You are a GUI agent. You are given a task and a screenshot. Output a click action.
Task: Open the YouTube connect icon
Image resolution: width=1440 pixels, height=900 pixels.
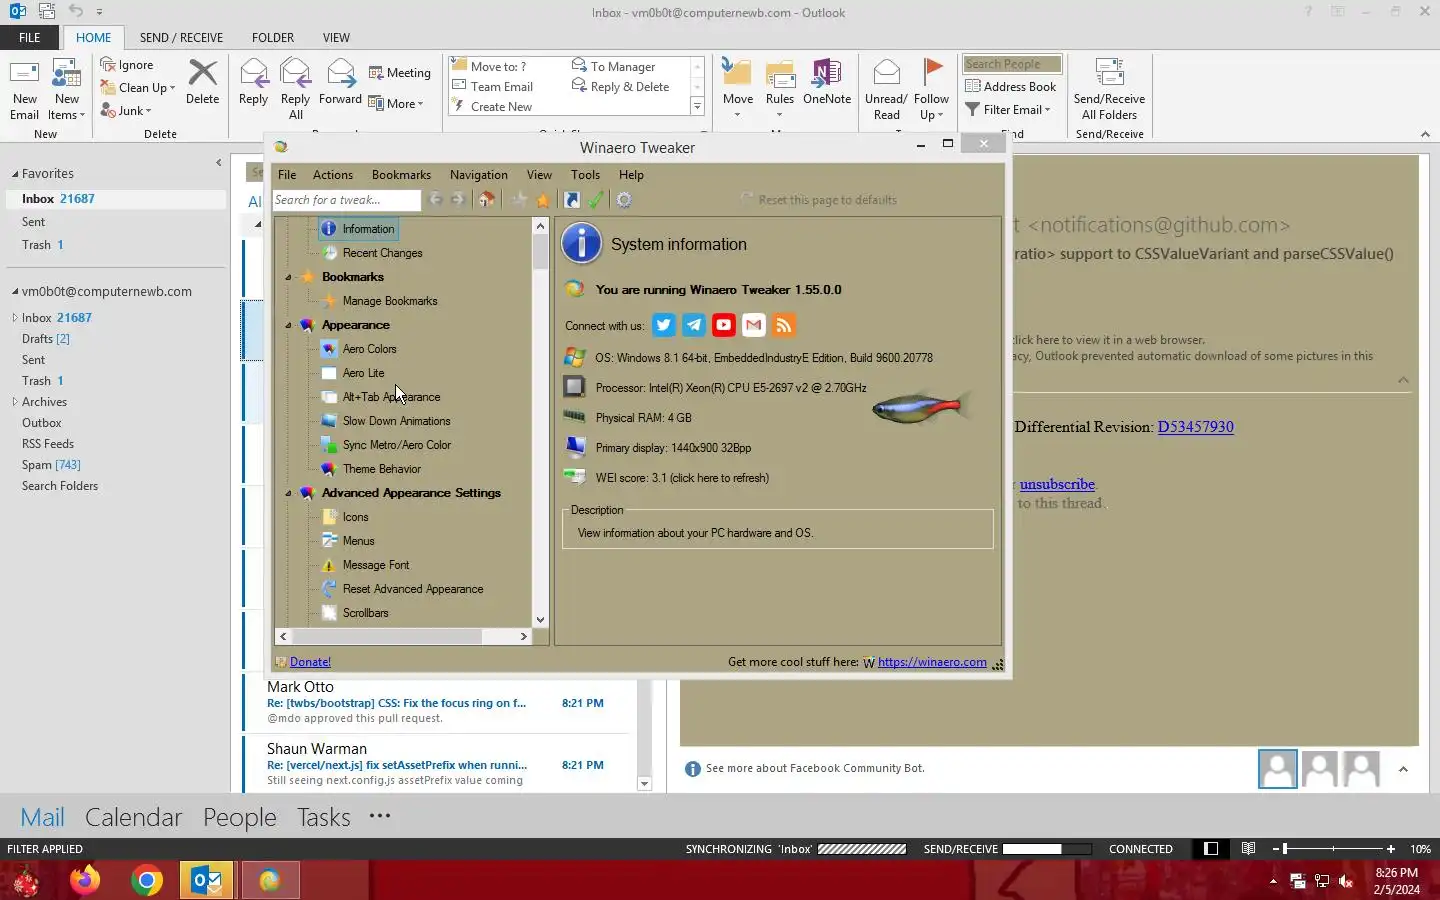point(724,325)
